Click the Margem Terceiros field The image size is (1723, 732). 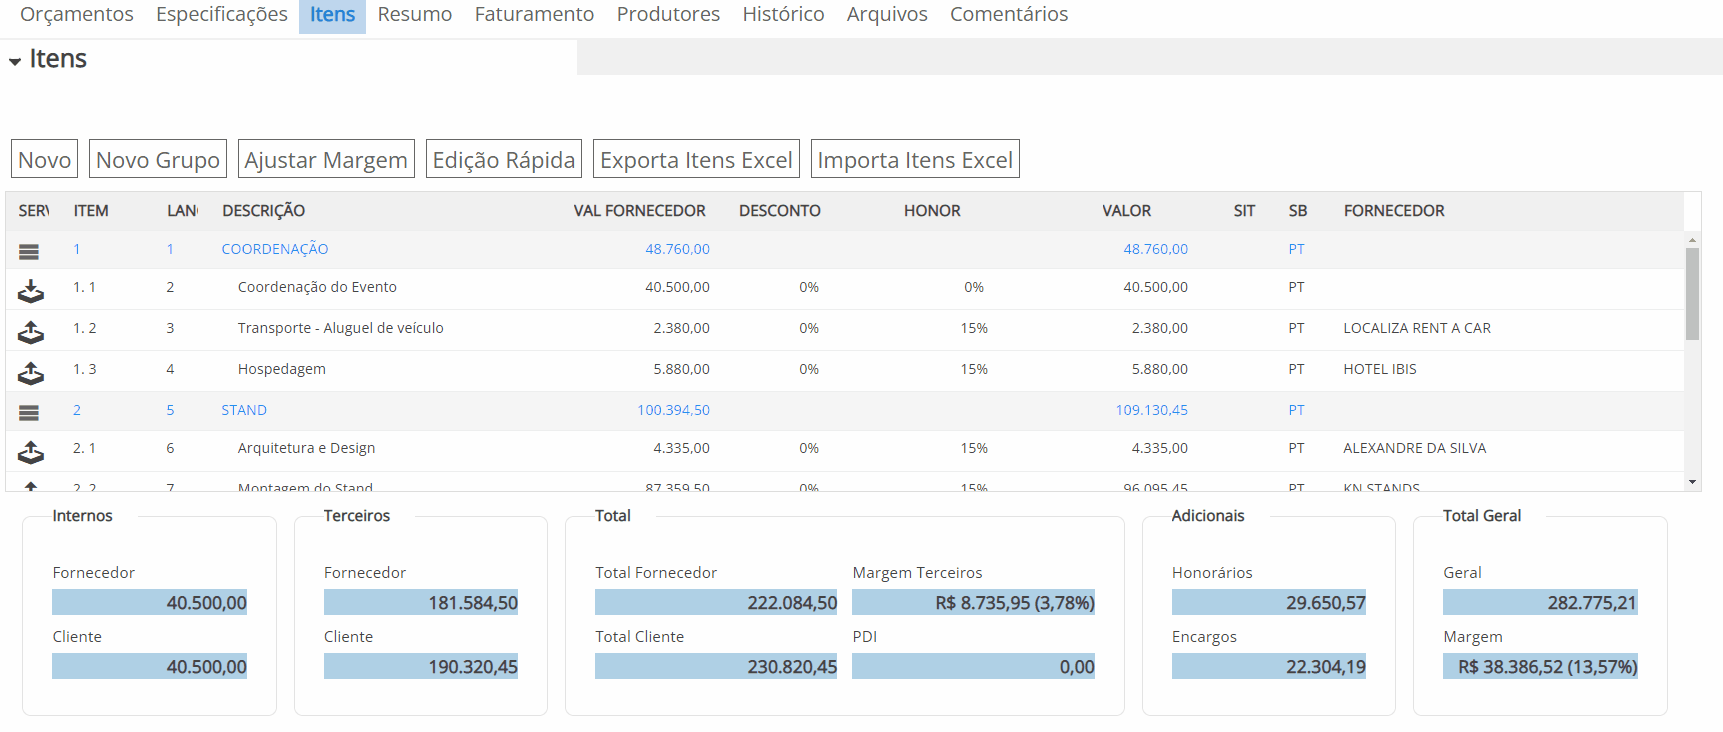[974, 602]
